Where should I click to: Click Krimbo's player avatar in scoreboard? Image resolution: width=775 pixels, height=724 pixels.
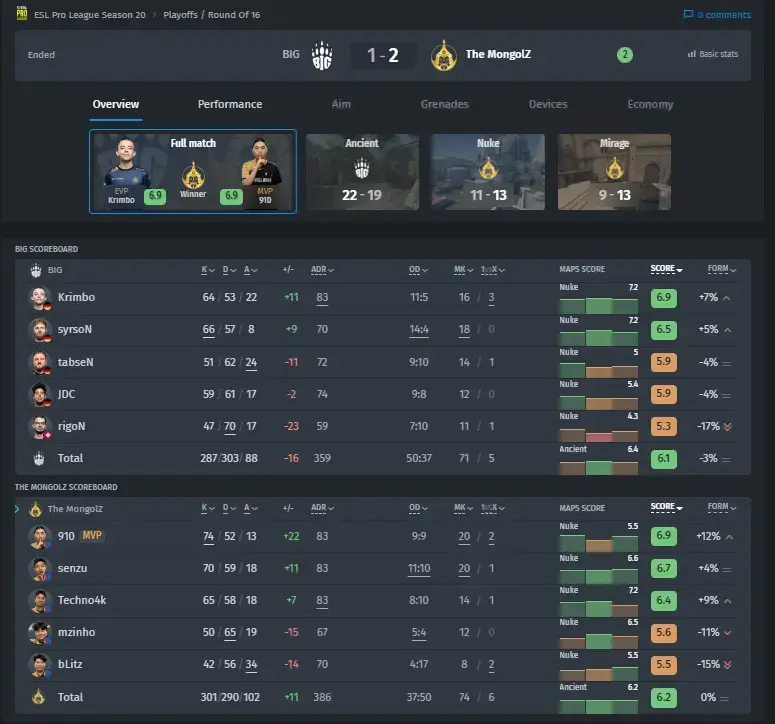pyautogui.click(x=39, y=298)
